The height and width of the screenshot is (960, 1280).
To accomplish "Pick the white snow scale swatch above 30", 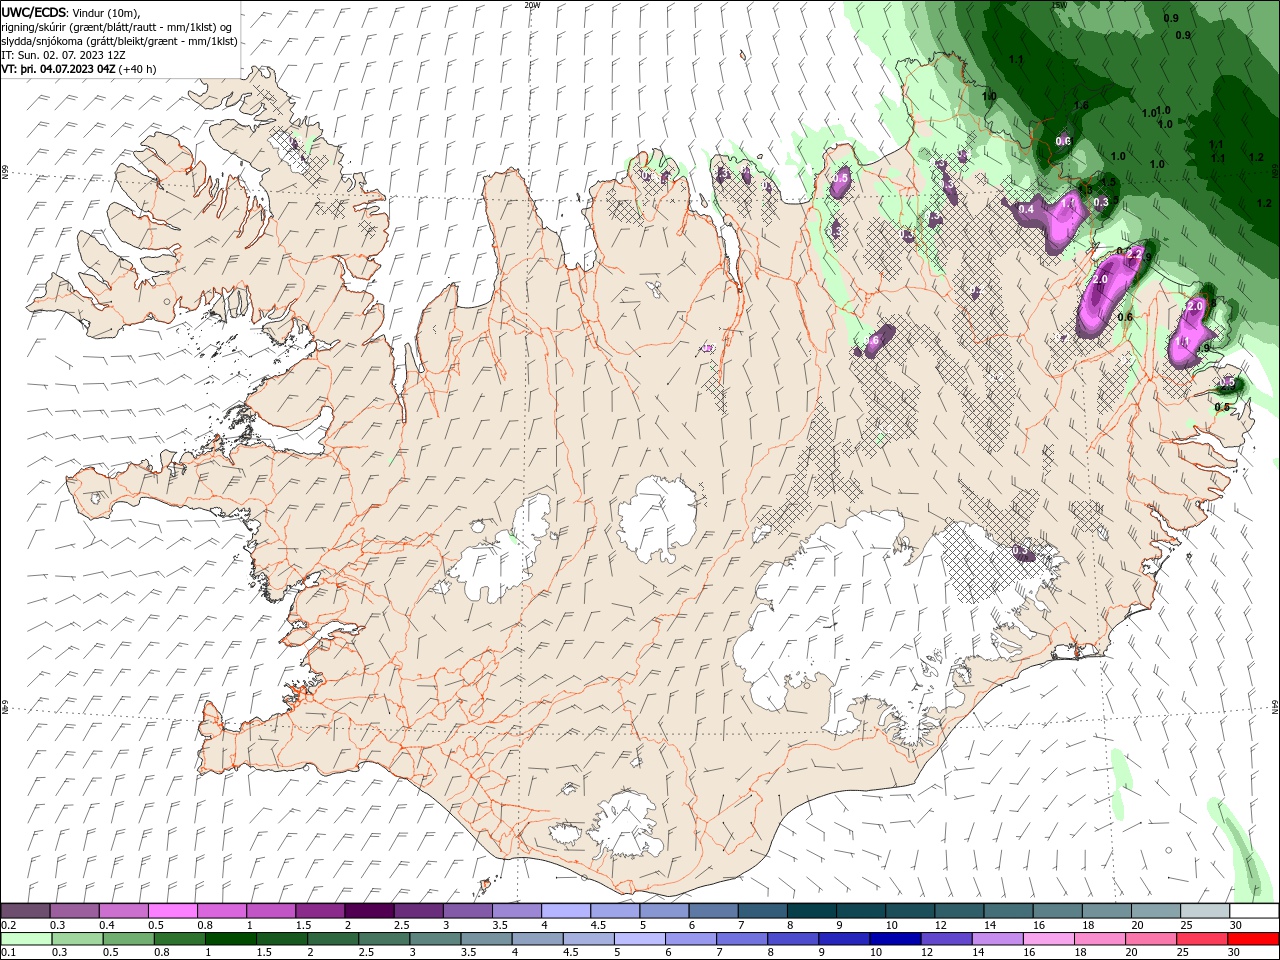I will click(1255, 911).
